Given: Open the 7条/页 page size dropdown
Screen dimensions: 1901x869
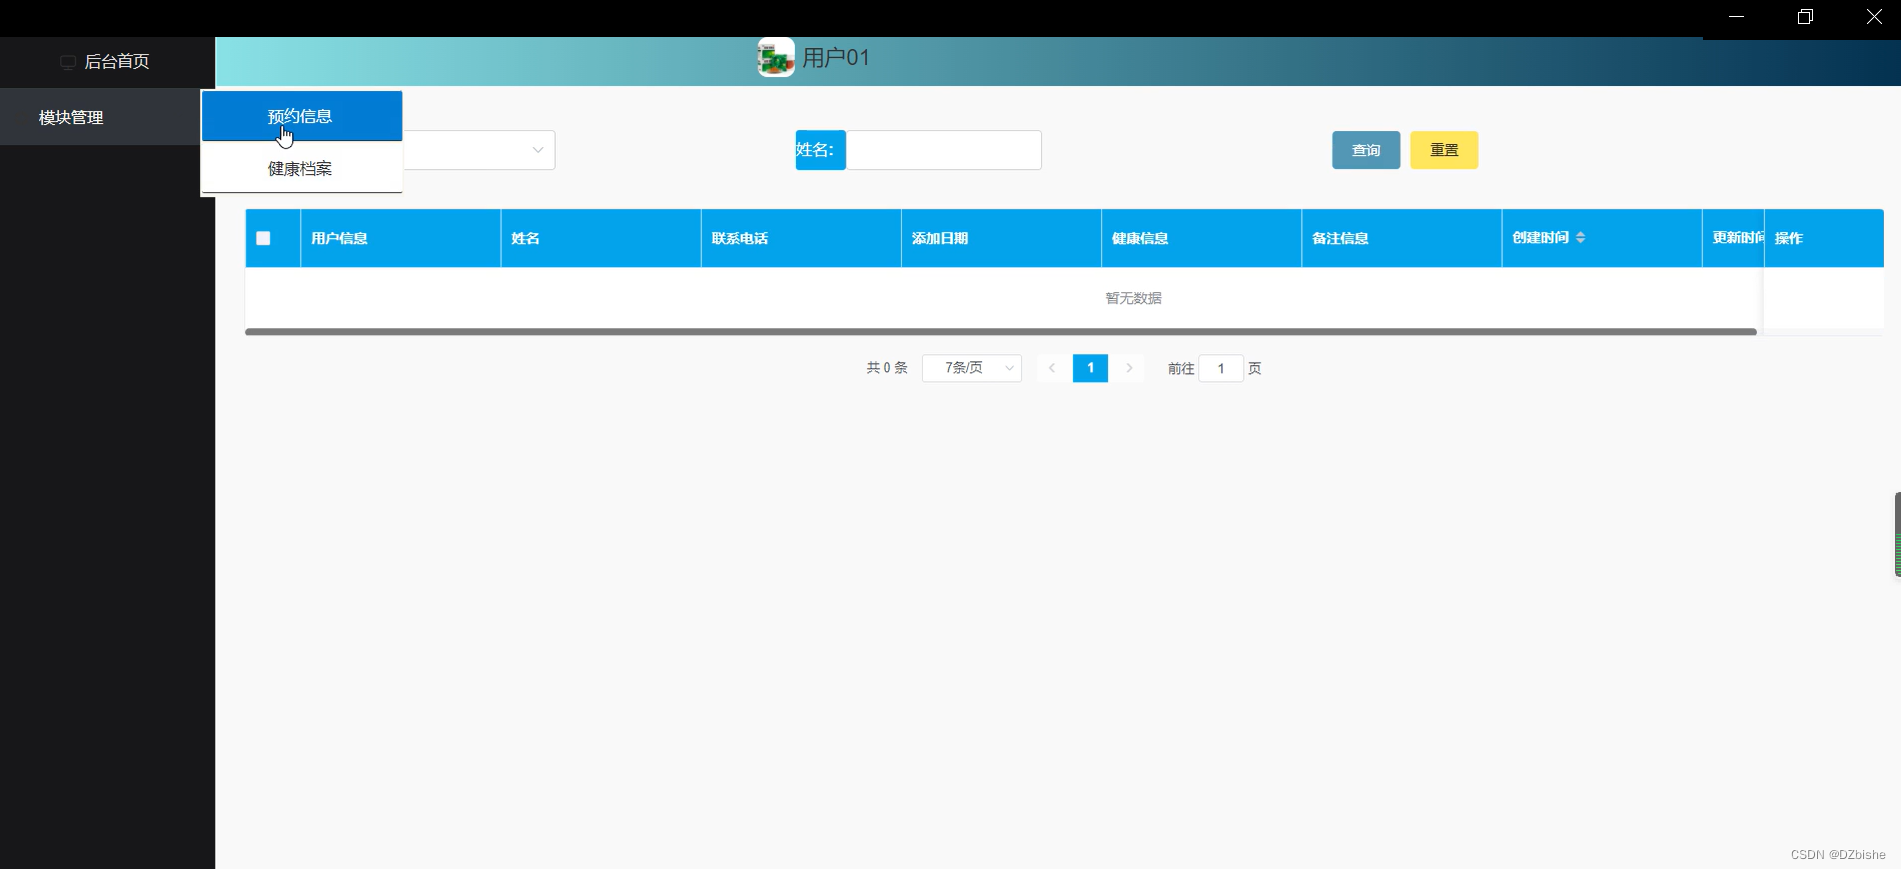Looking at the screenshot, I should point(971,368).
